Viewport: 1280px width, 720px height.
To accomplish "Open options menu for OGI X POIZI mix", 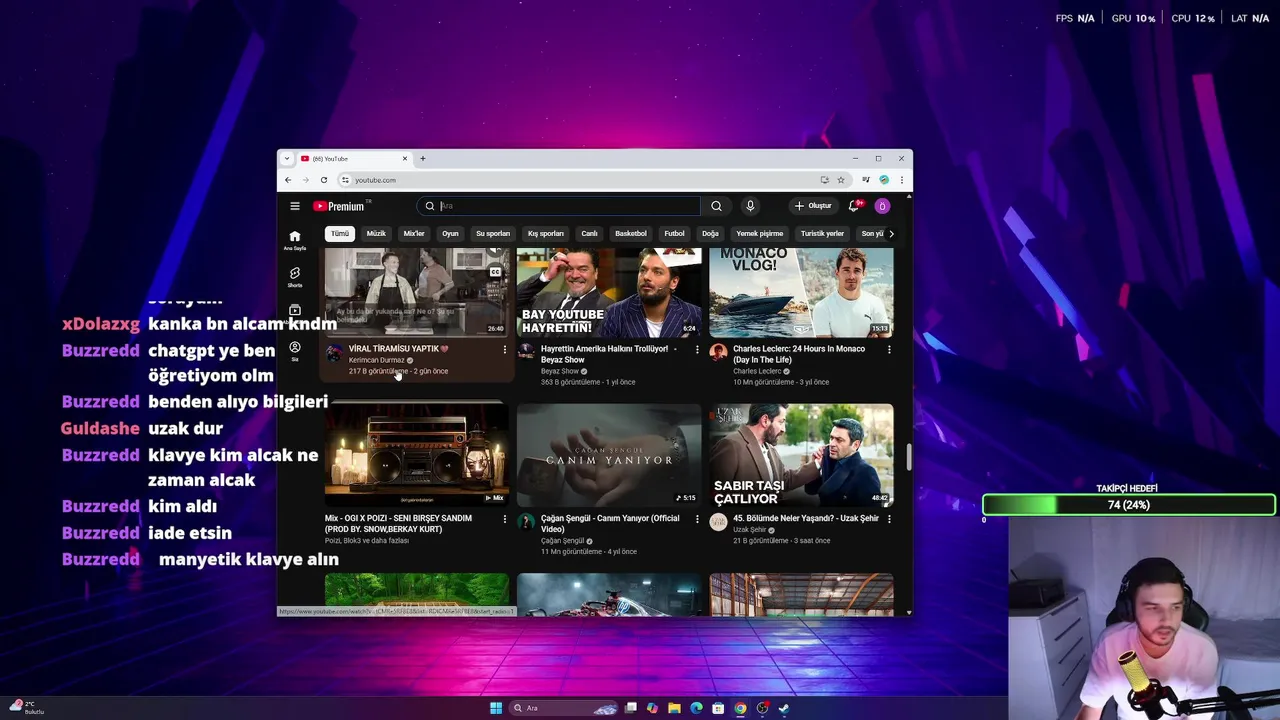I will [505, 519].
